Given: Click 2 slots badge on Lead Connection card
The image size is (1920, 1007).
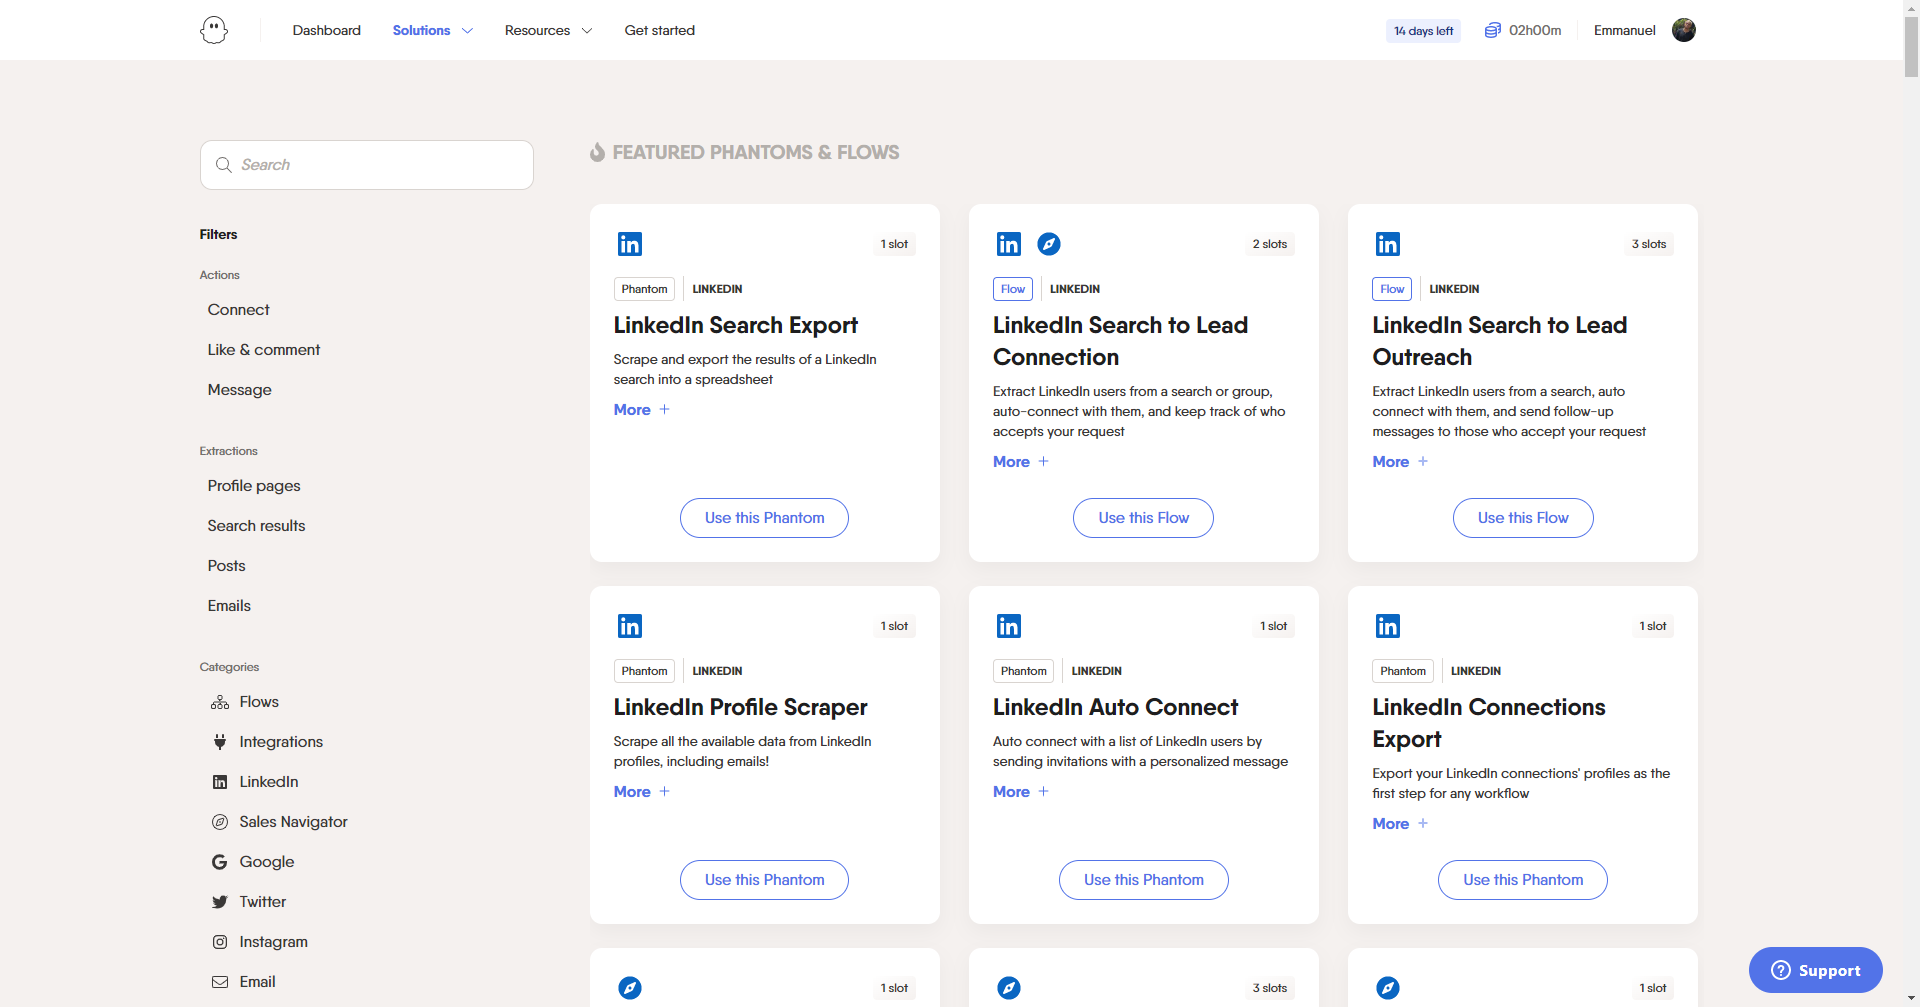Looking at the screenshot, I should (1269, 244).
